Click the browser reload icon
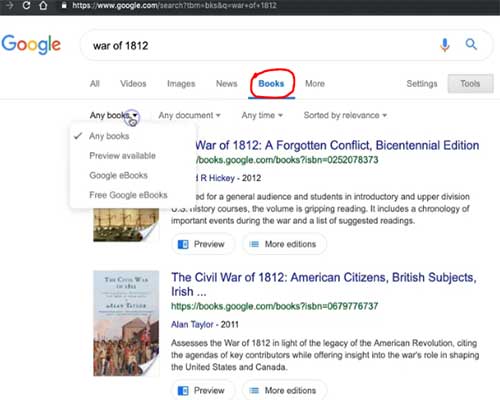Image resolution: width=500 pixels, height=400 pixels. tap(26, 5)
